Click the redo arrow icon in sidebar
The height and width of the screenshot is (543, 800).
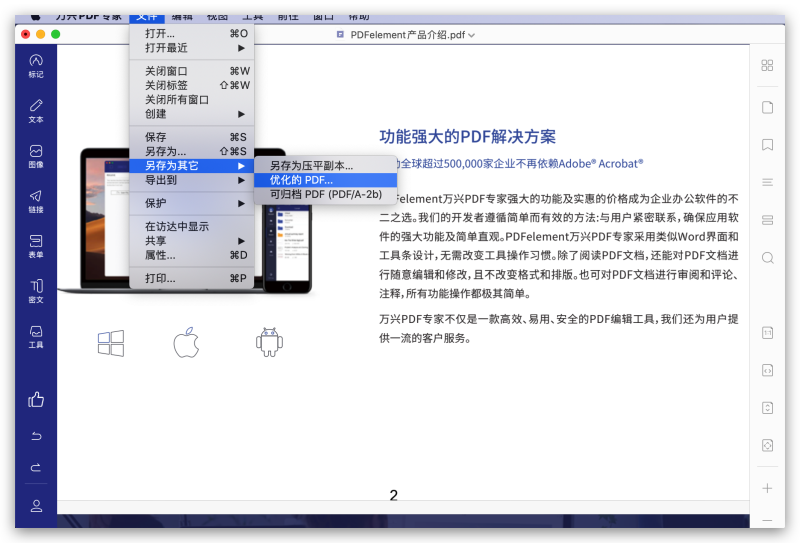click(36, 467)
